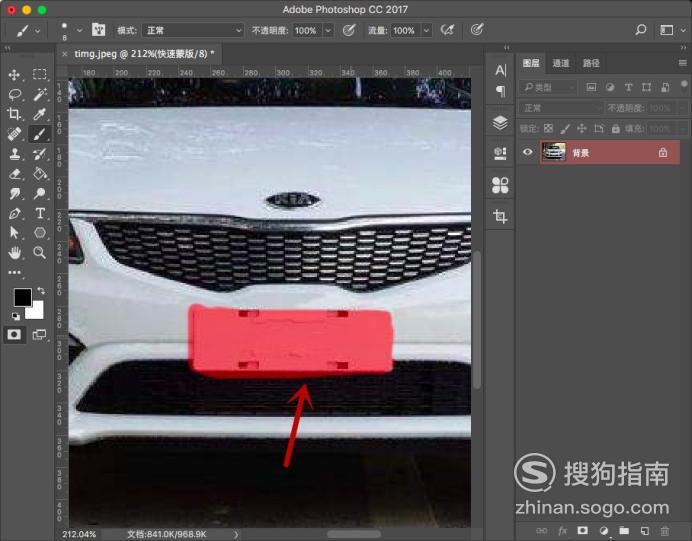The width and height of the screenshot is (692, 541).
Task: Select the Hand tool
Action: (14, 252)
